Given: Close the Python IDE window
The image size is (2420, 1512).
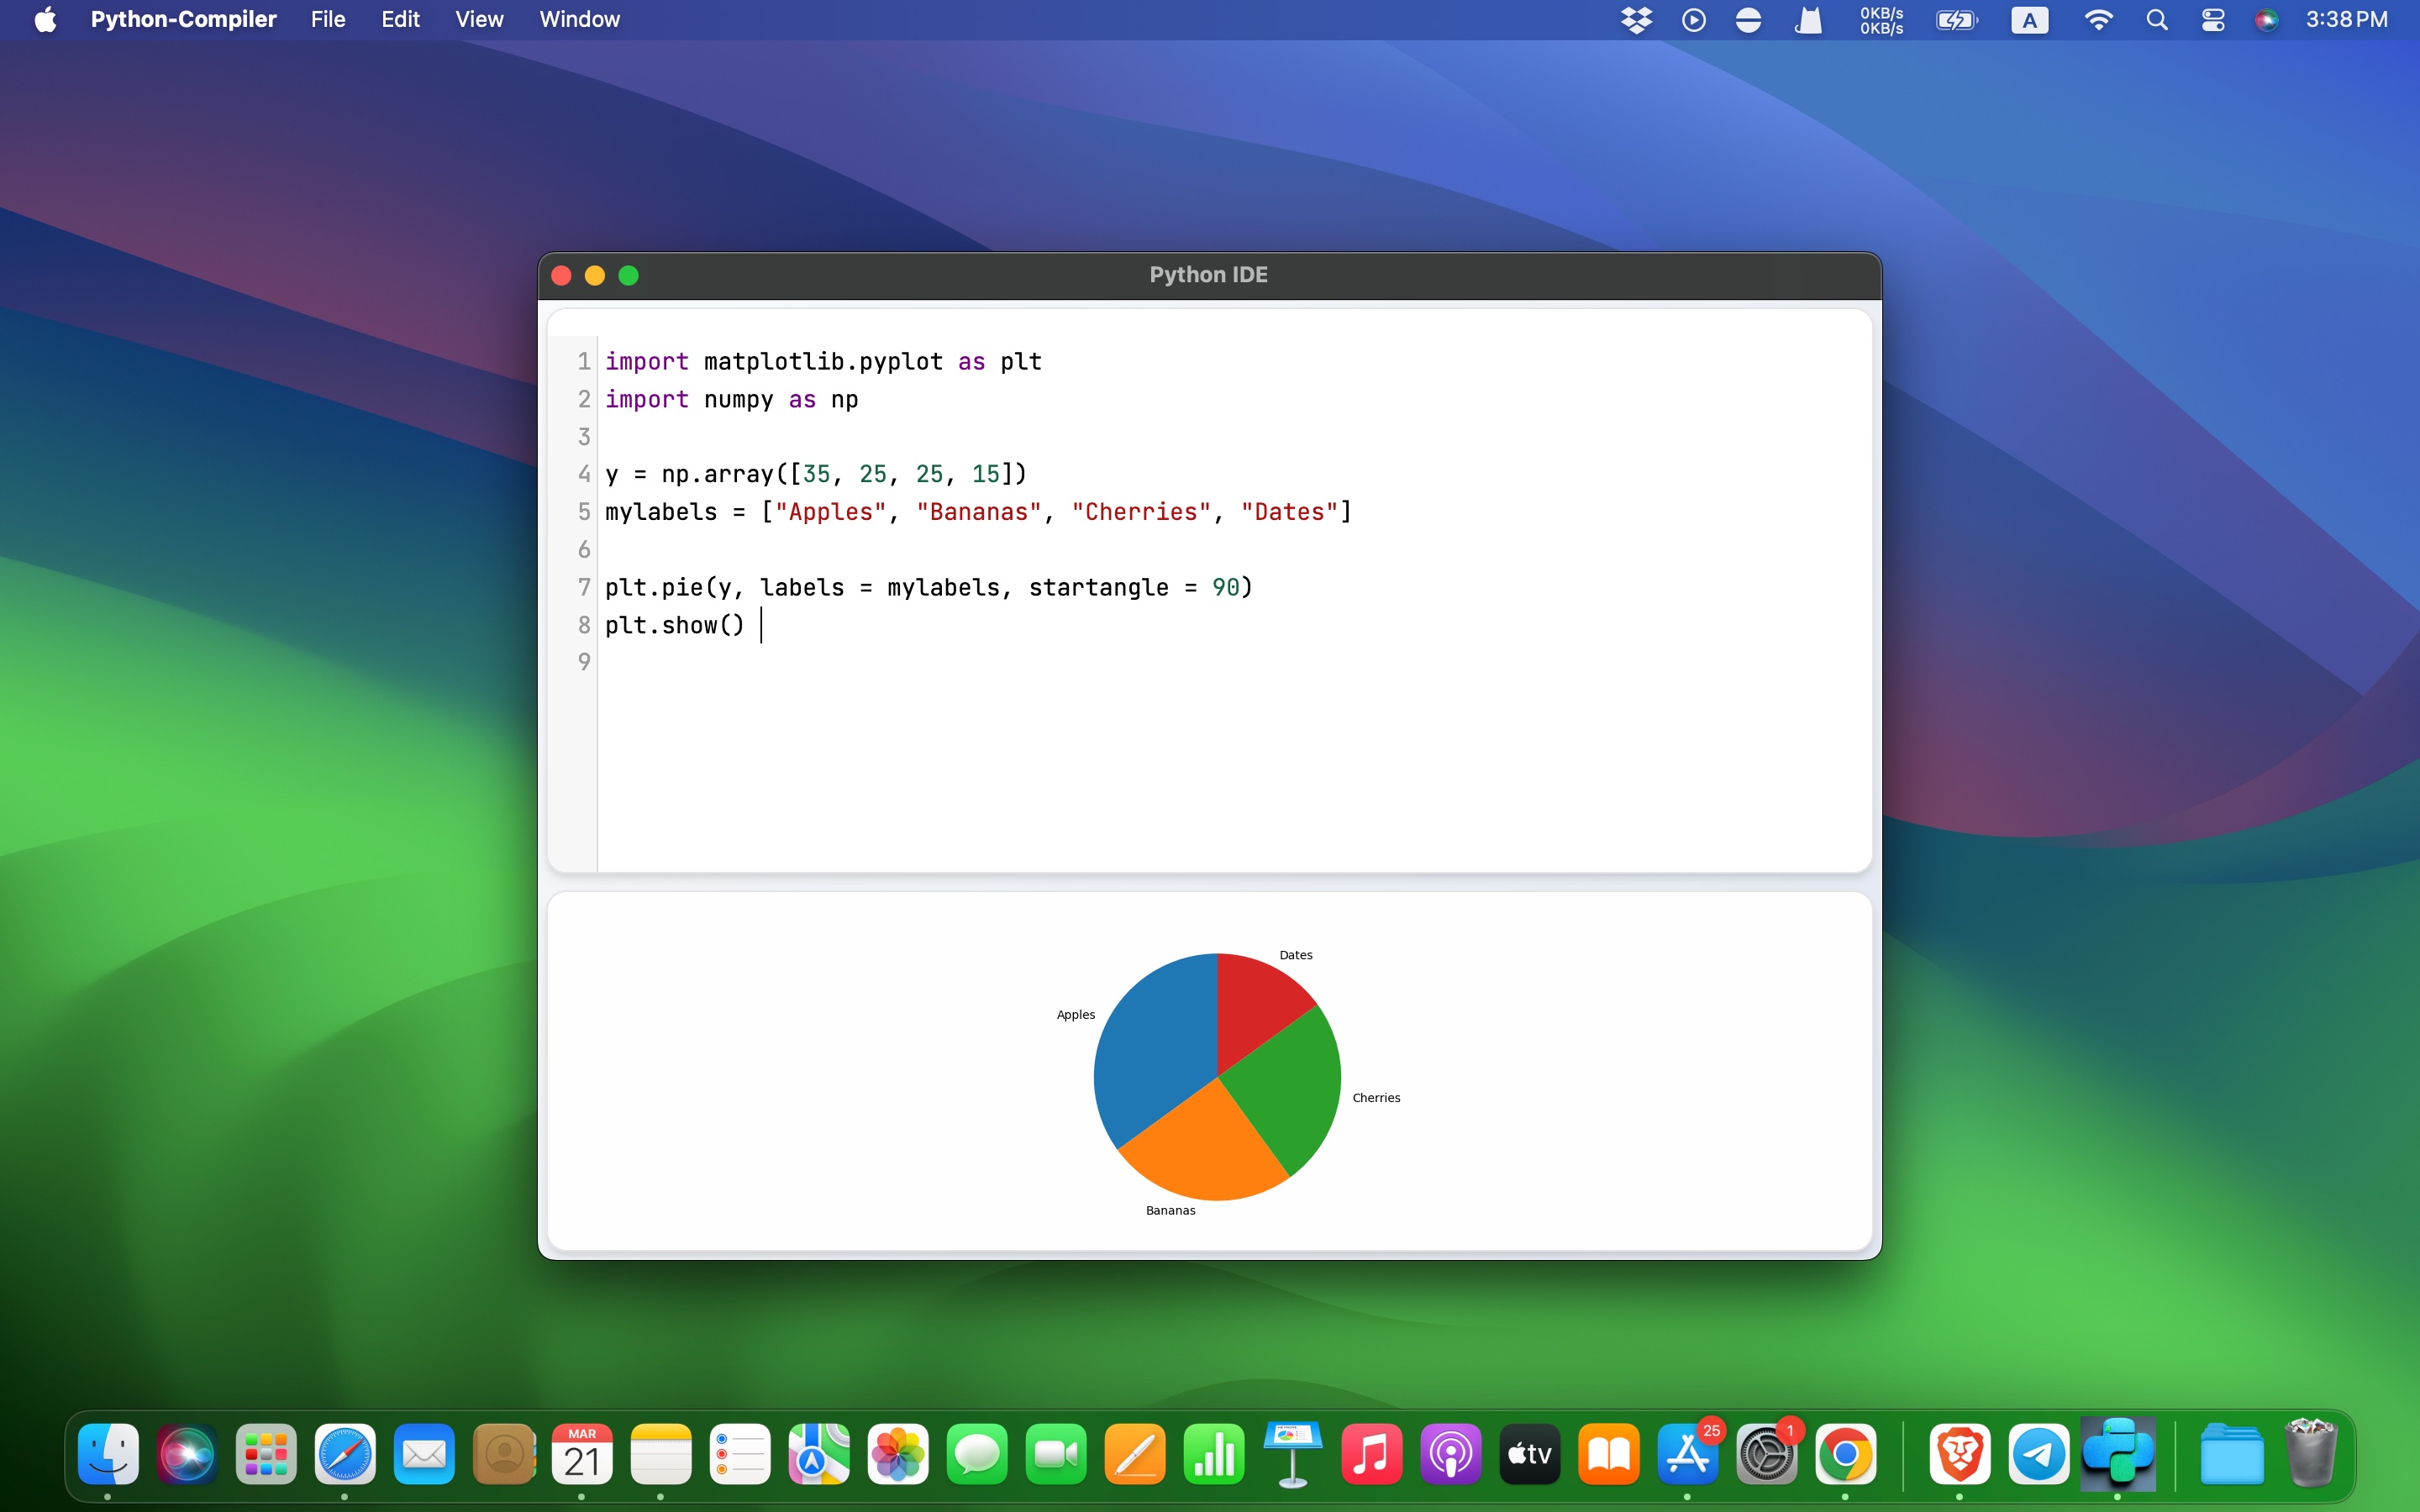Looking at the screenshot, I should pos(562,275).
